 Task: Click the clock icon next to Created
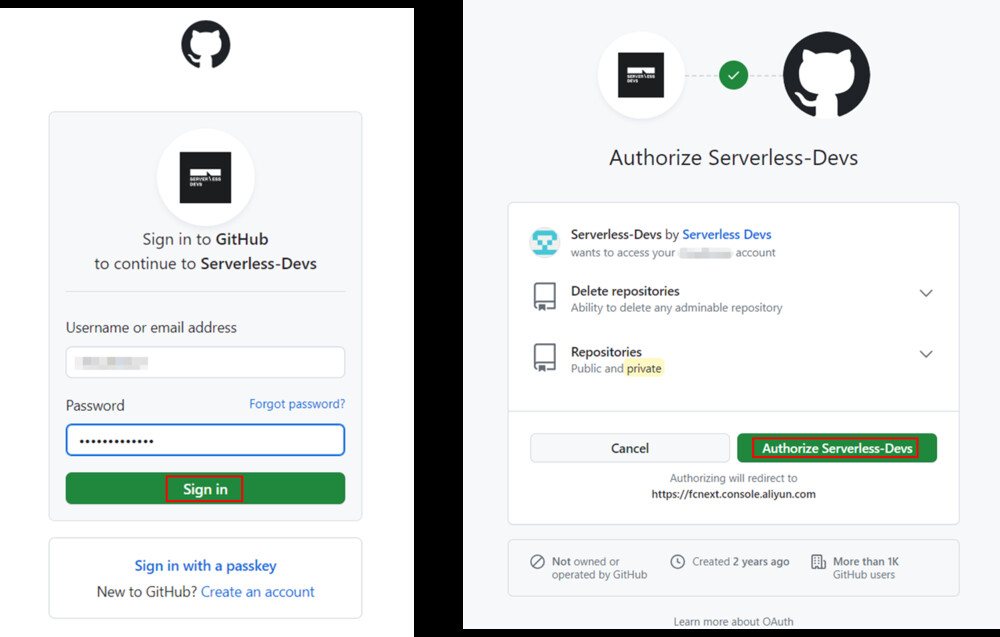(677, 562)
